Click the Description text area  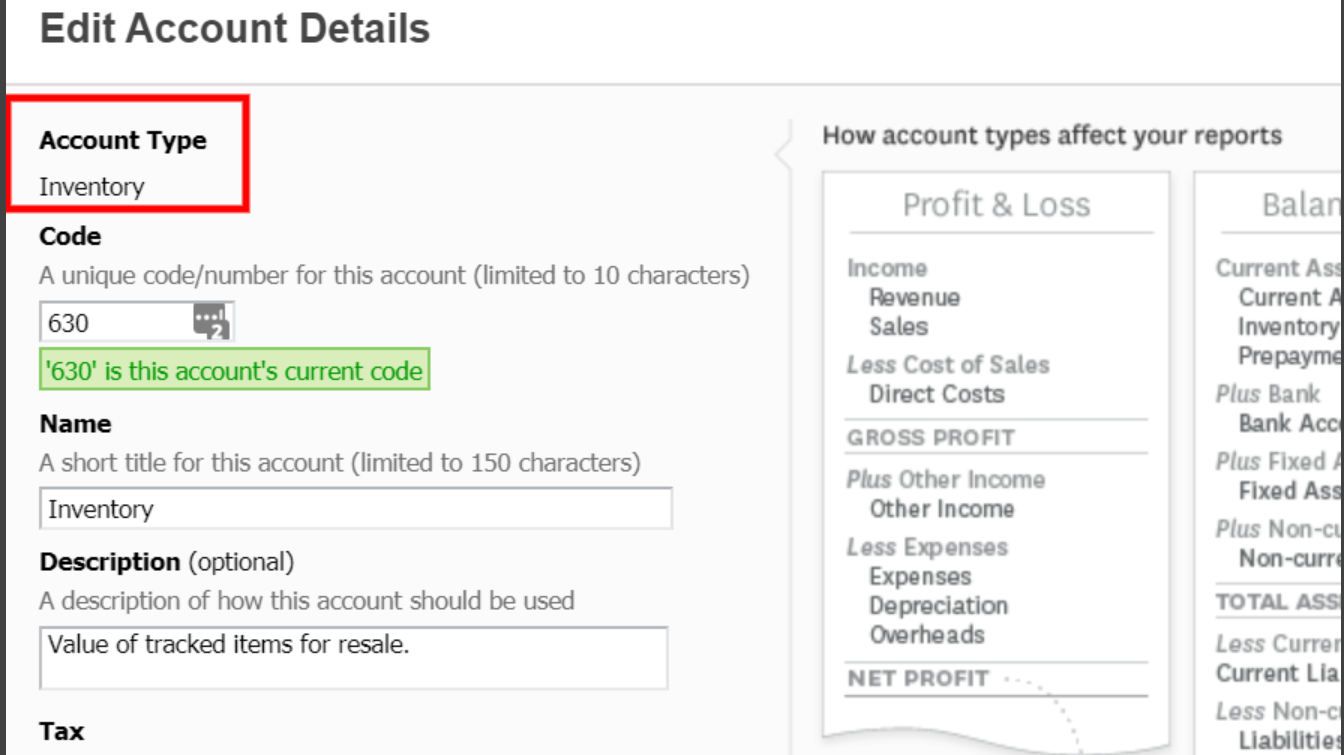tap(353, 657)
